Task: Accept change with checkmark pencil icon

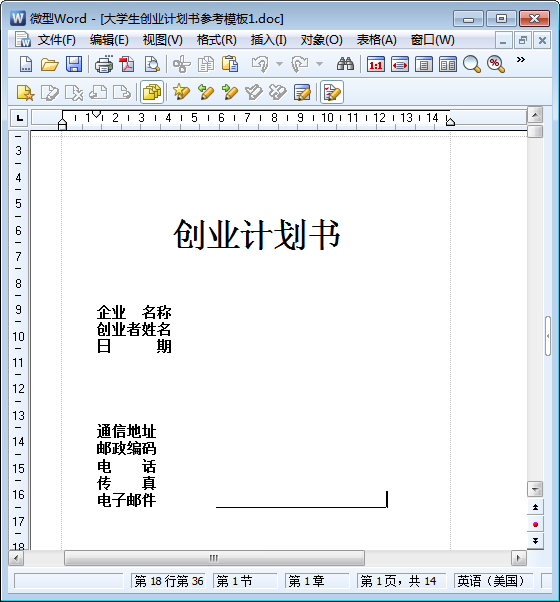Action: click(x=254, y=93)
